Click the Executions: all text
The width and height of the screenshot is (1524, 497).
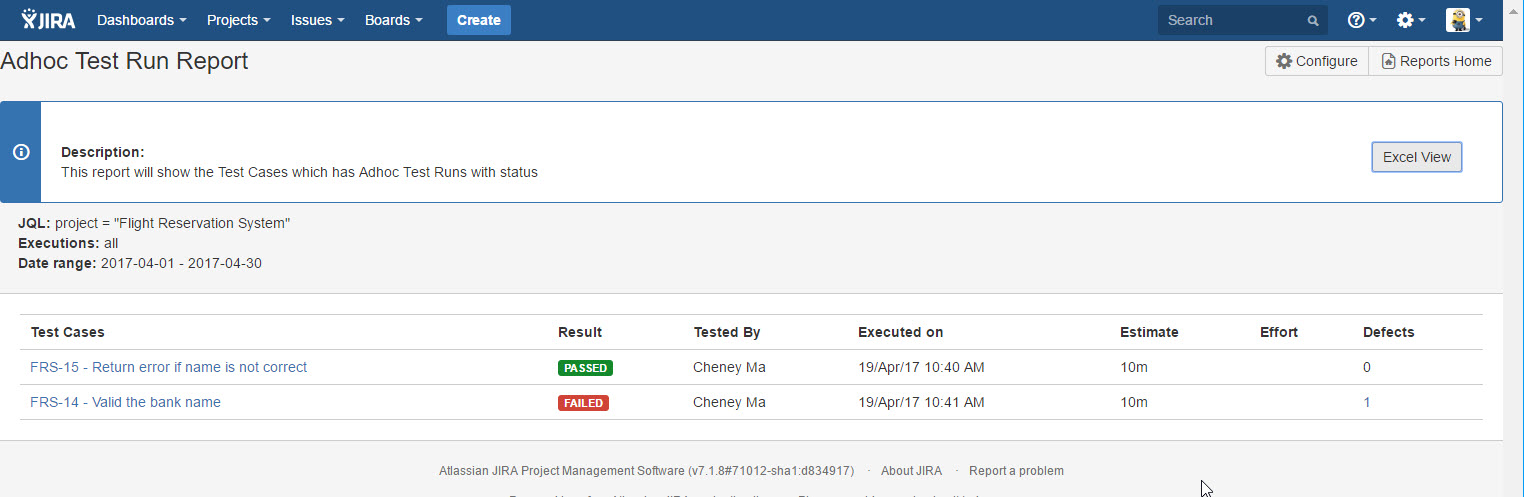pyautogui.click(x=68, y=243)
